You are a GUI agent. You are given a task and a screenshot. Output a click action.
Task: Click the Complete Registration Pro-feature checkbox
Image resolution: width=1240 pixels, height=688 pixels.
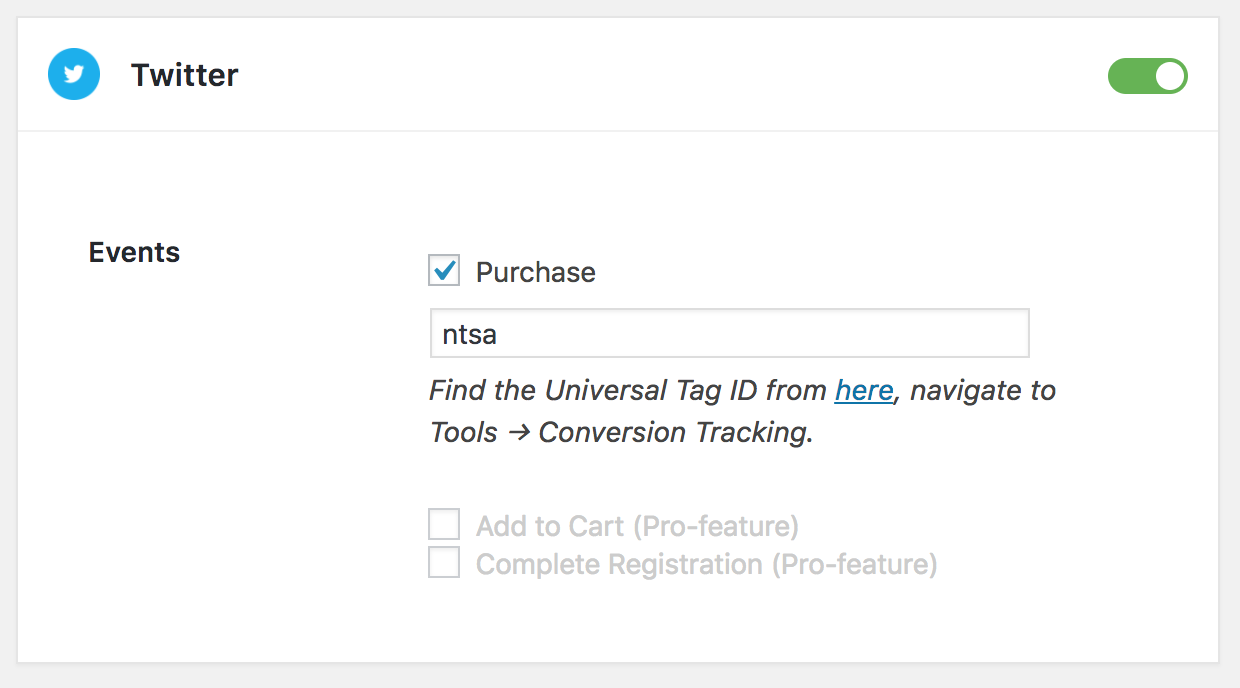point(443,562)
